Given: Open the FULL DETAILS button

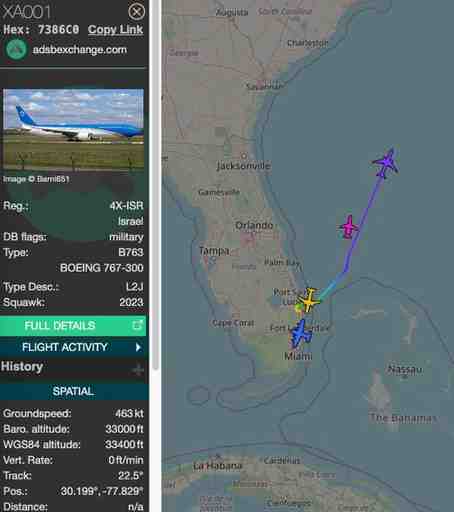Looking at the screenshot, I should click(73, 326).
